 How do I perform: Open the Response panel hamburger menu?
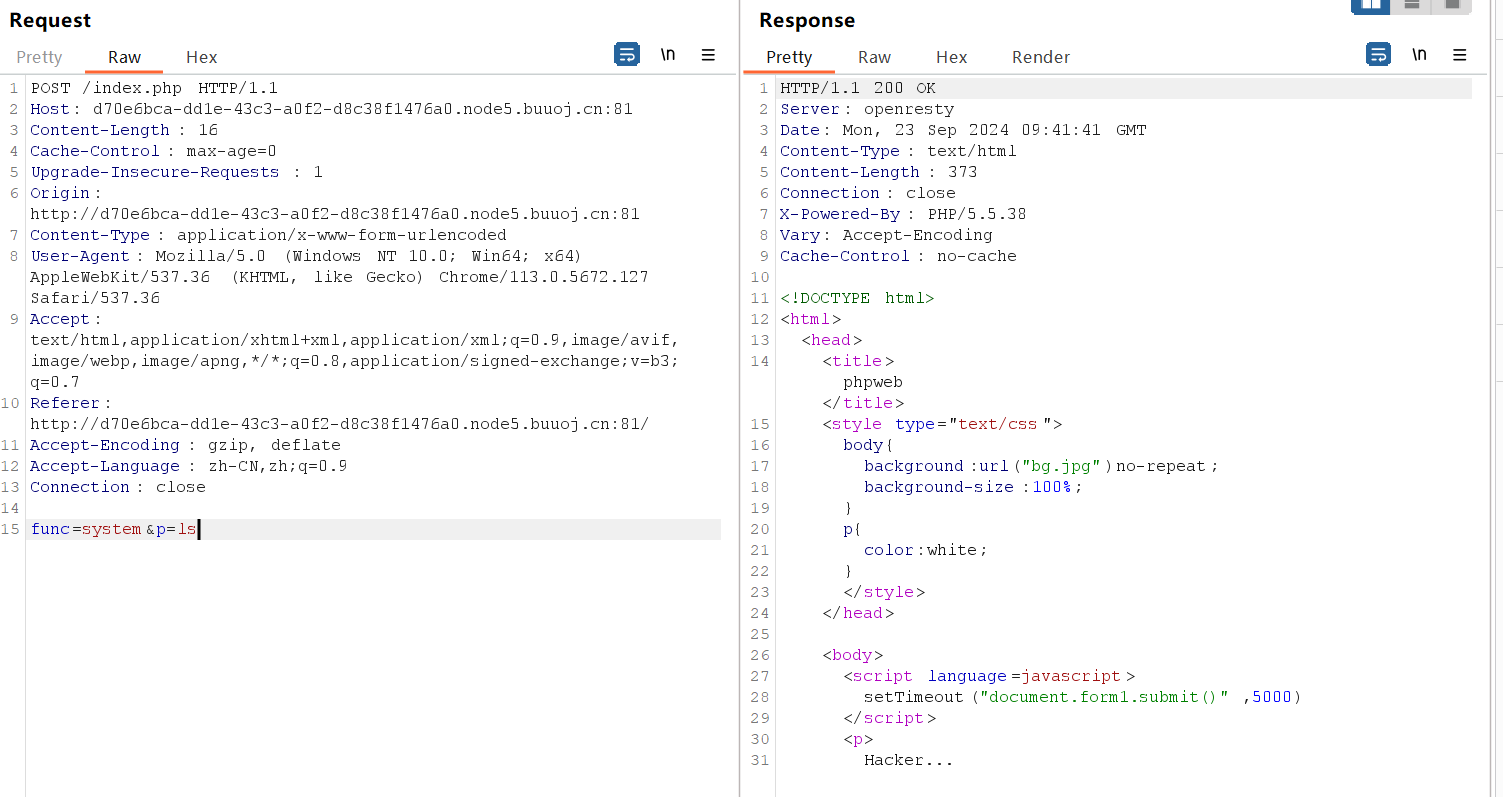point(1459,55)
